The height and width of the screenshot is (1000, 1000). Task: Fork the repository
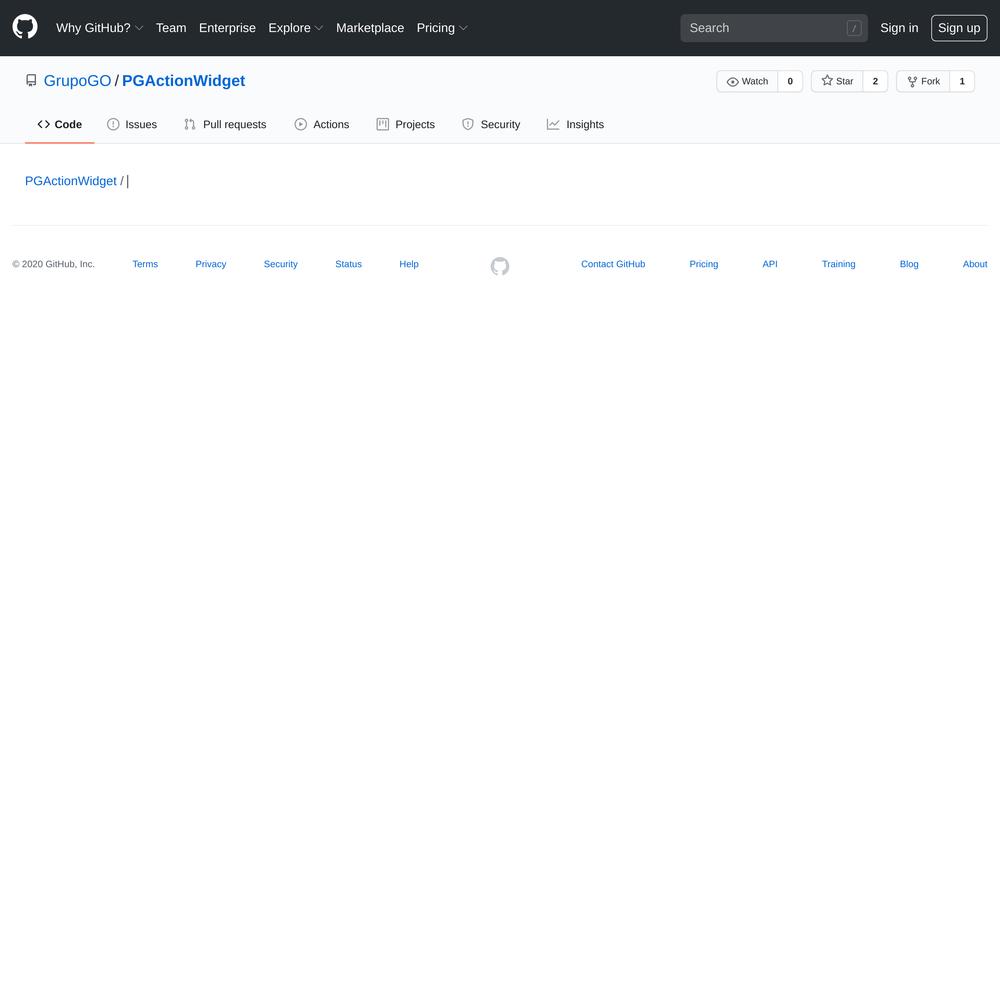[x=923, y=81]
